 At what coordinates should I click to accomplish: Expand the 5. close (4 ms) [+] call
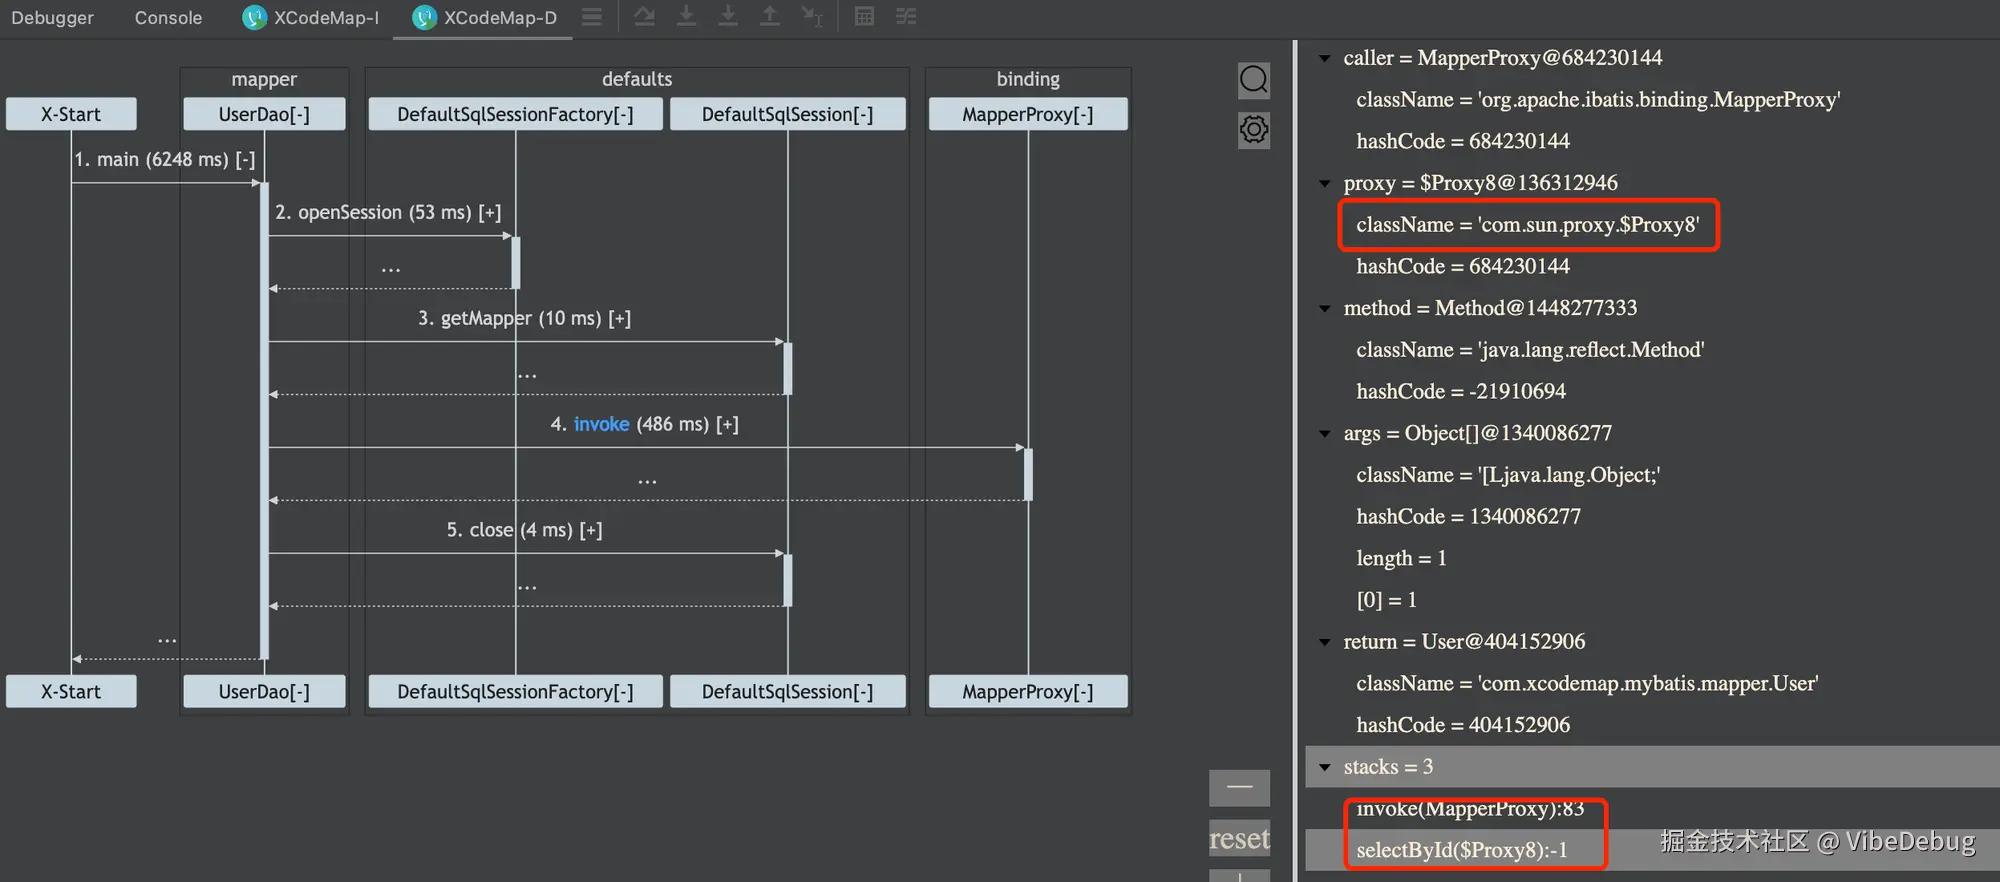click(524, 530)
